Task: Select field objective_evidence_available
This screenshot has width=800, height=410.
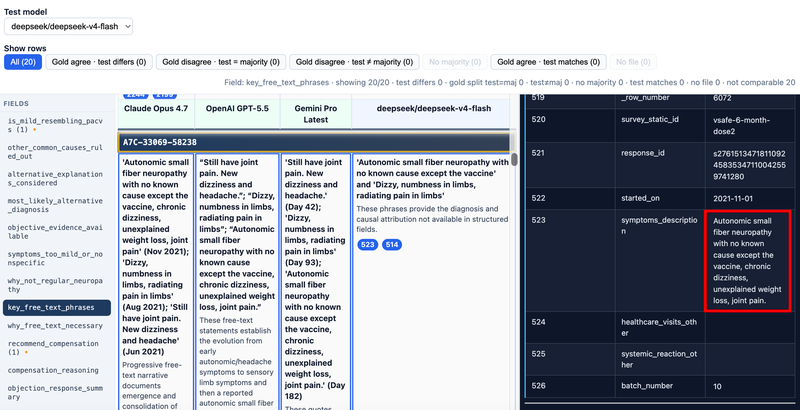Action: pos(55,231)
